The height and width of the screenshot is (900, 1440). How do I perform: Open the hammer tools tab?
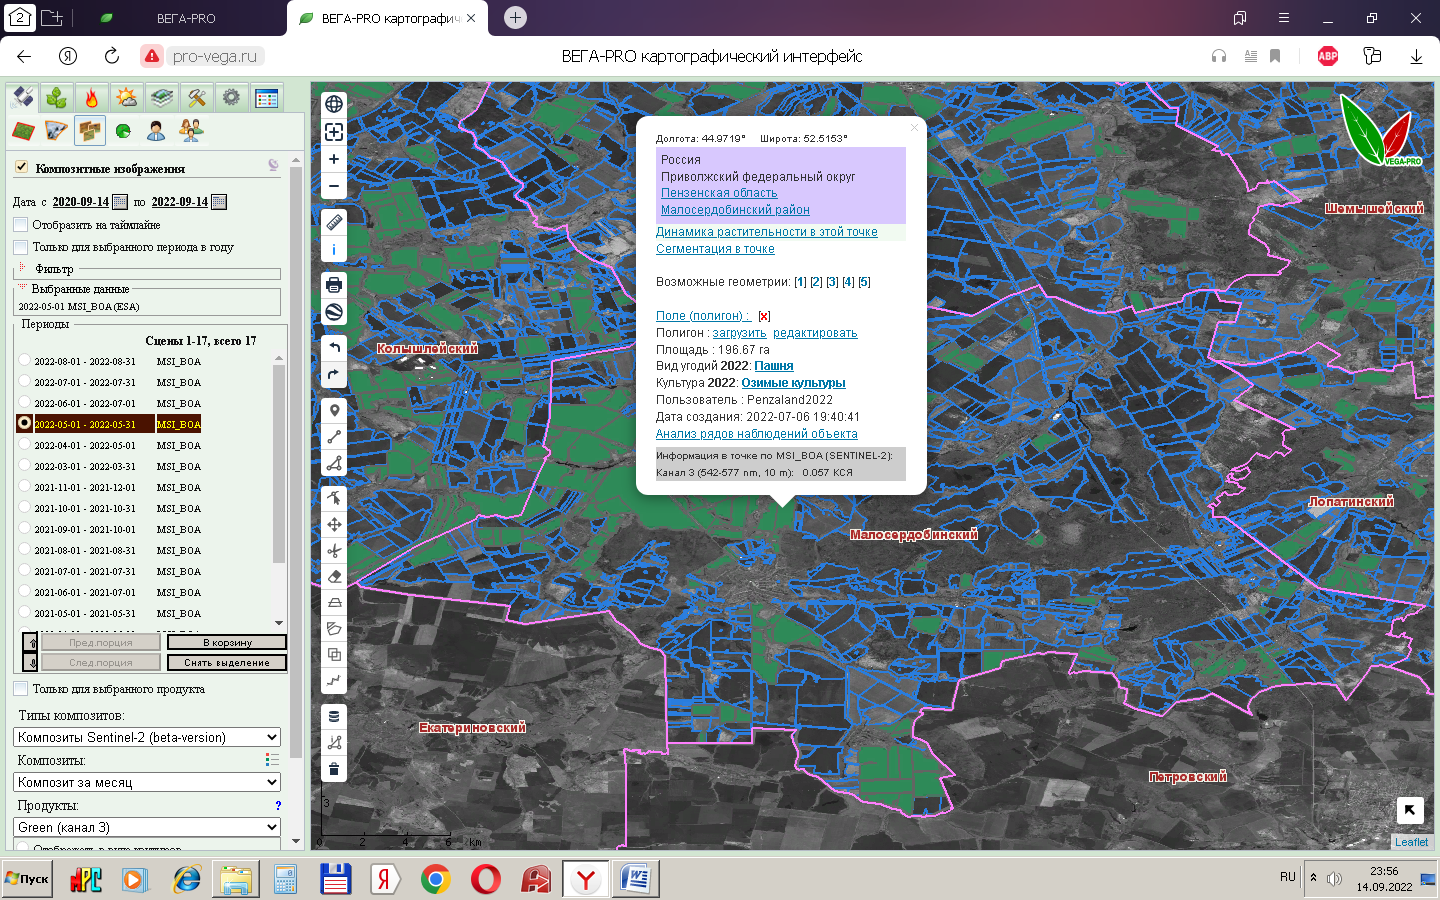[x=197, y=97]
